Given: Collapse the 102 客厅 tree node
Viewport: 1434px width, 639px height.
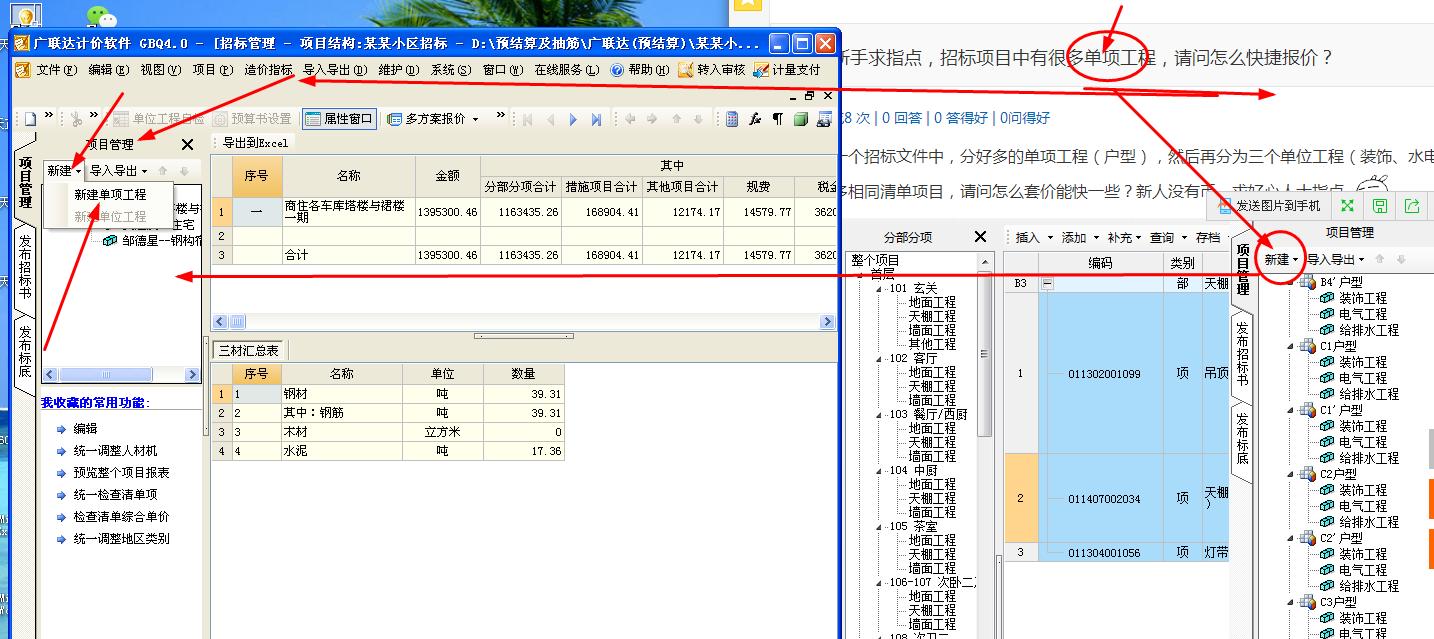Looking at the screenshot, I should coord(880,358).
